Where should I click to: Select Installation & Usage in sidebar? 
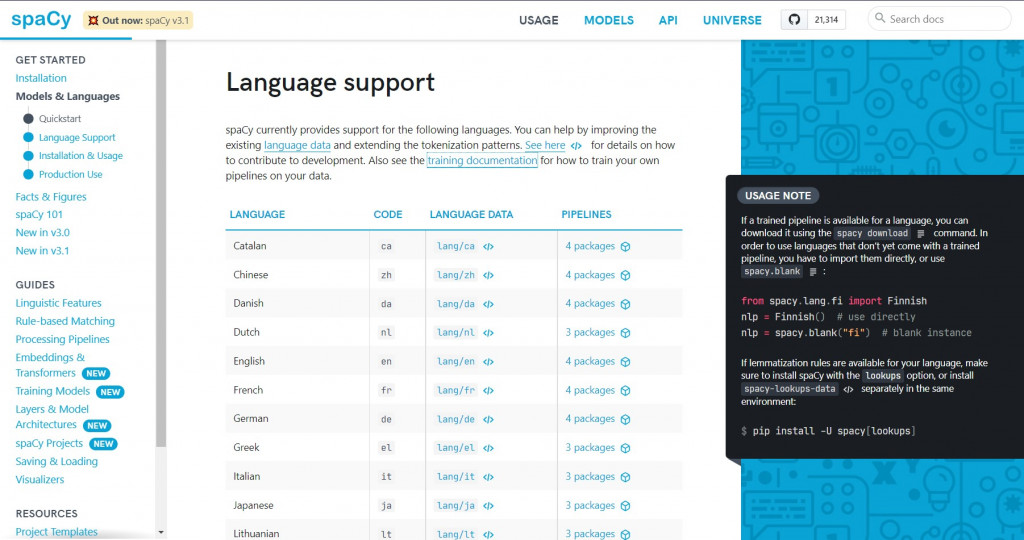point(81,155)
